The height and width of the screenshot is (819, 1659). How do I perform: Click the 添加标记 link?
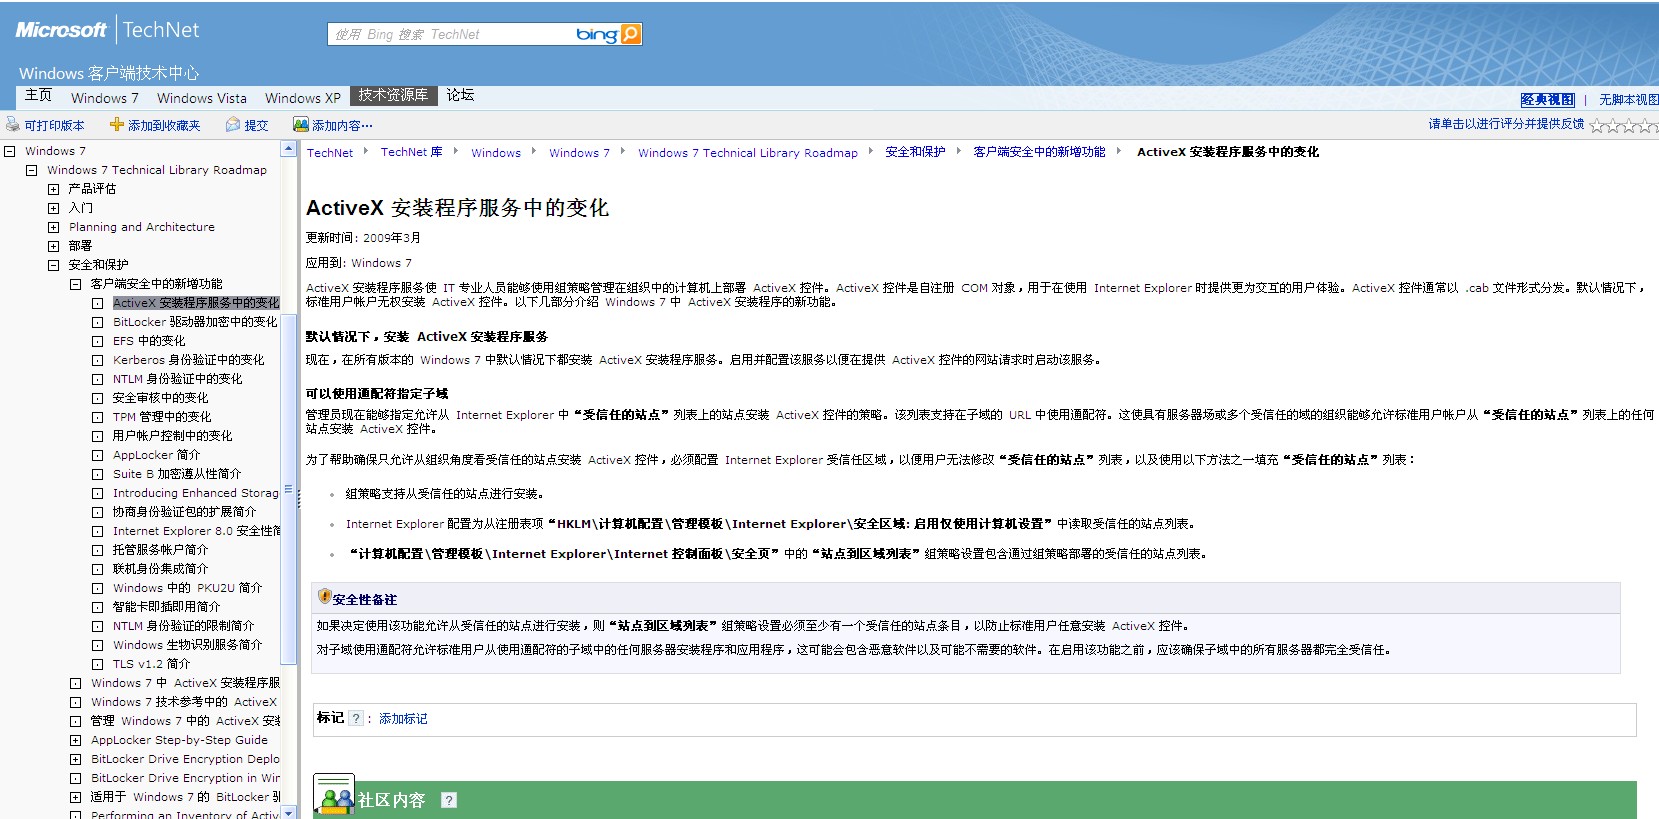403,719
